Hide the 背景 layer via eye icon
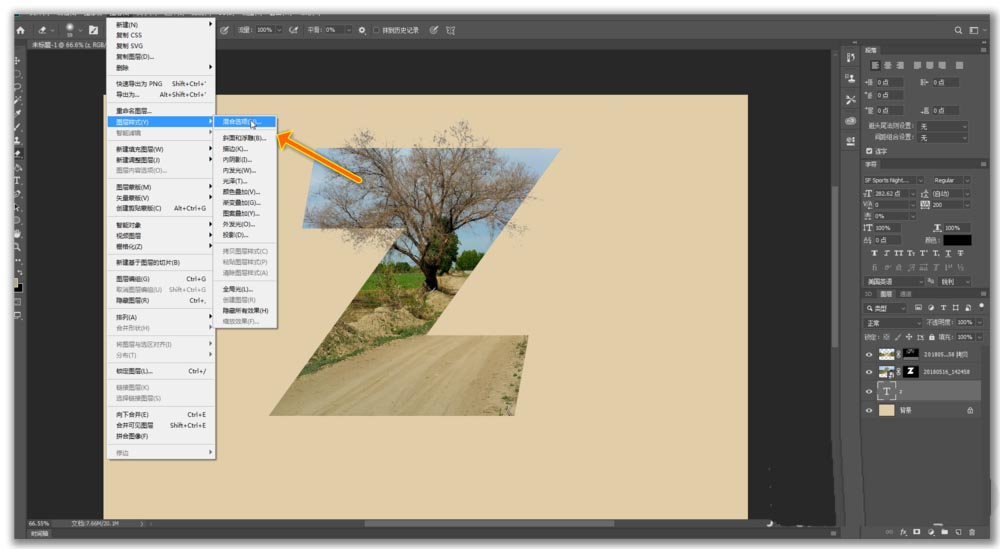The image size is (1000, 549). point(869,410)
